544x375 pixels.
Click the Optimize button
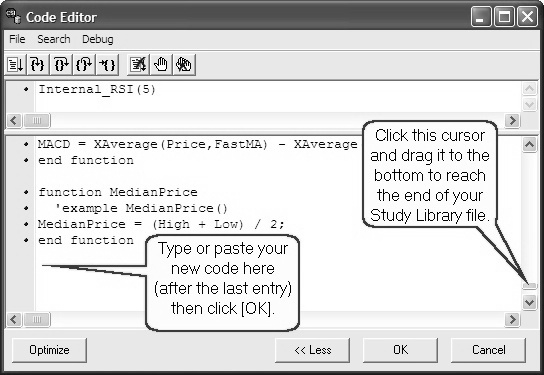point(49,350)
